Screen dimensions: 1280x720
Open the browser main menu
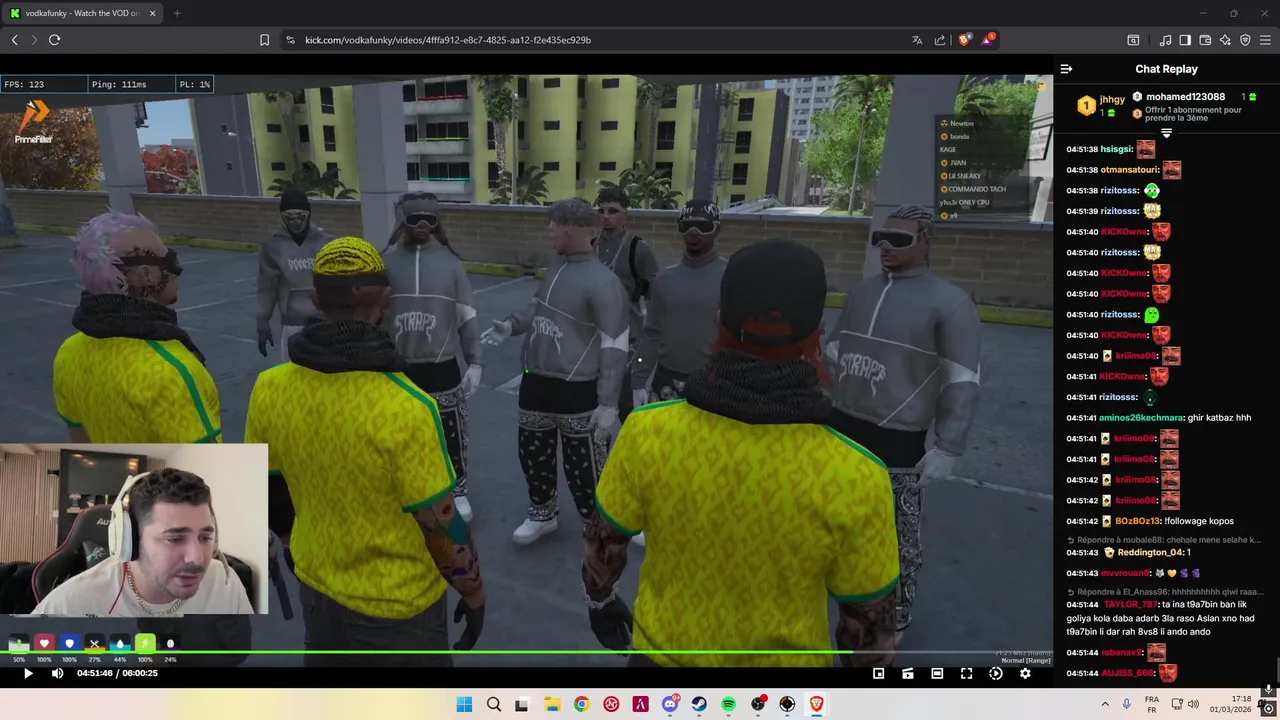tap(1266, 40)
